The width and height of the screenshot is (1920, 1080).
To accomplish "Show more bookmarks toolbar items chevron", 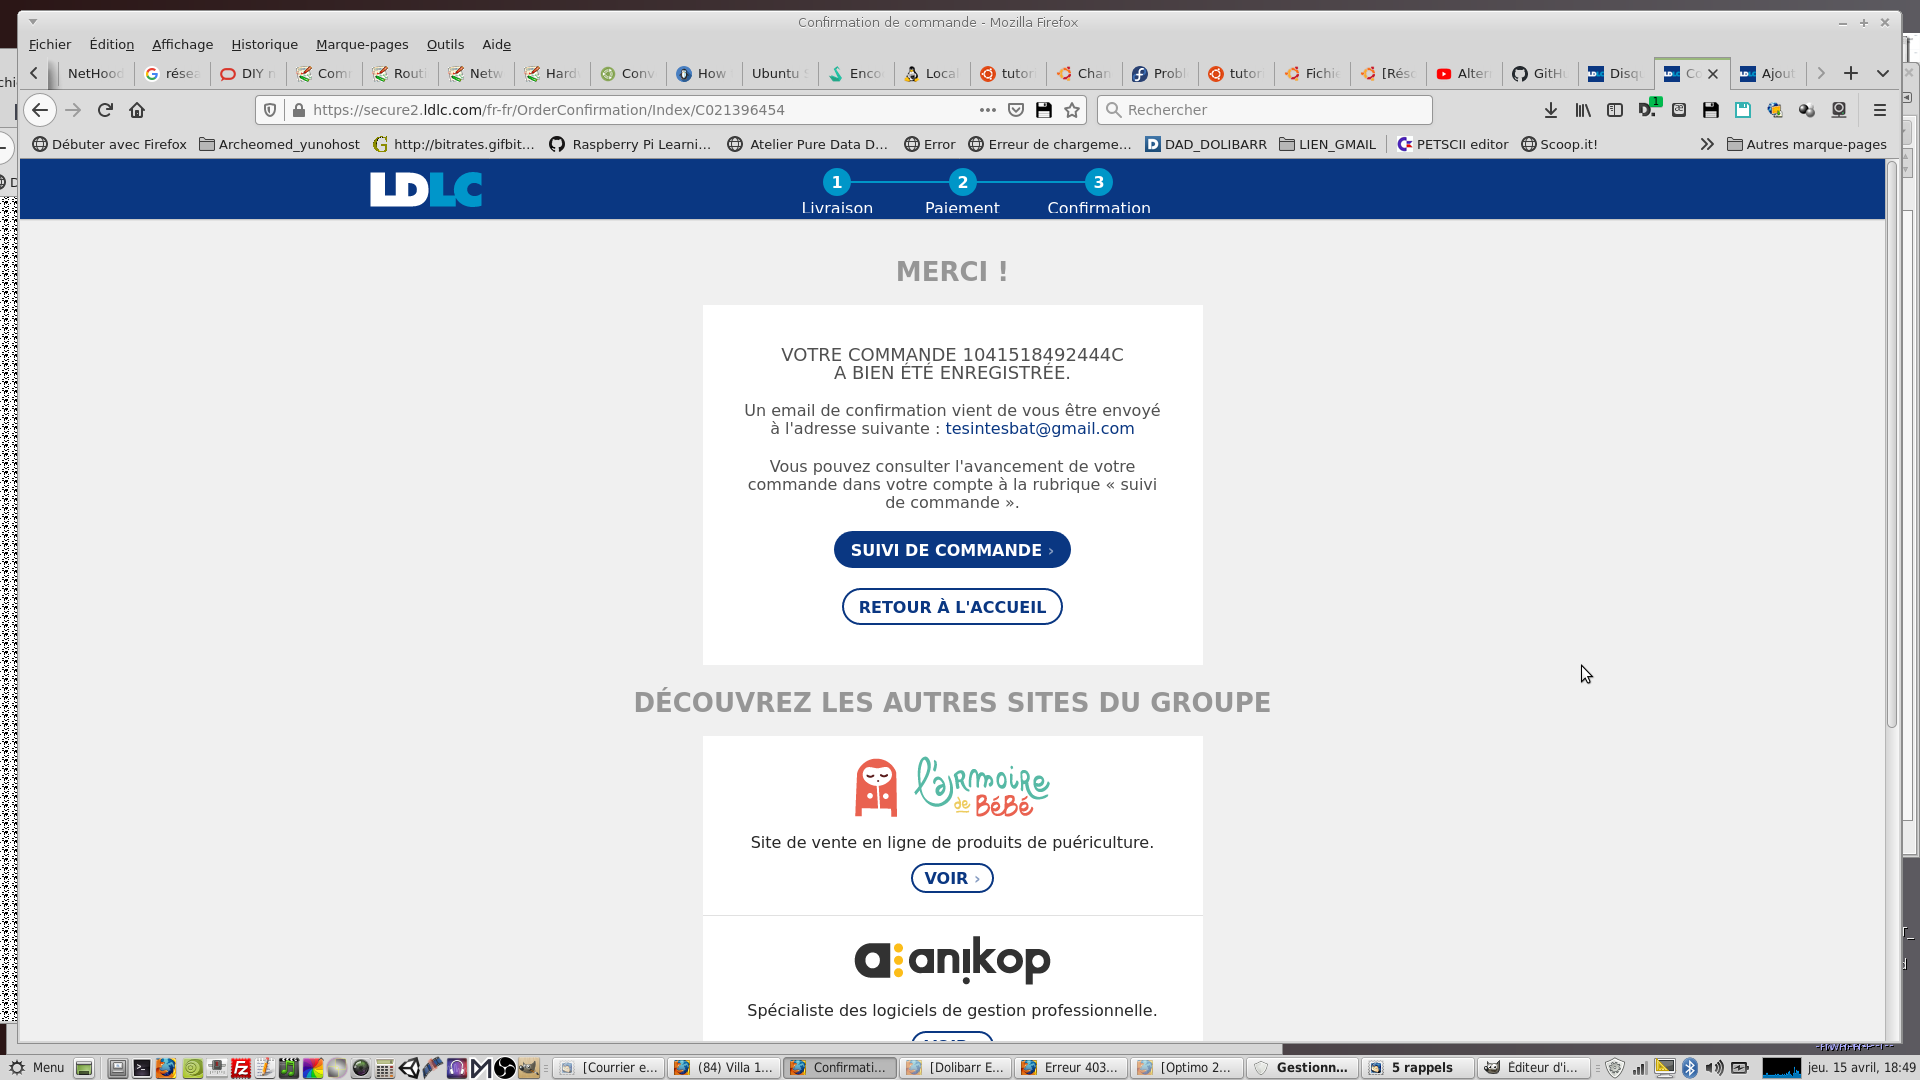I will point(1706,144).
